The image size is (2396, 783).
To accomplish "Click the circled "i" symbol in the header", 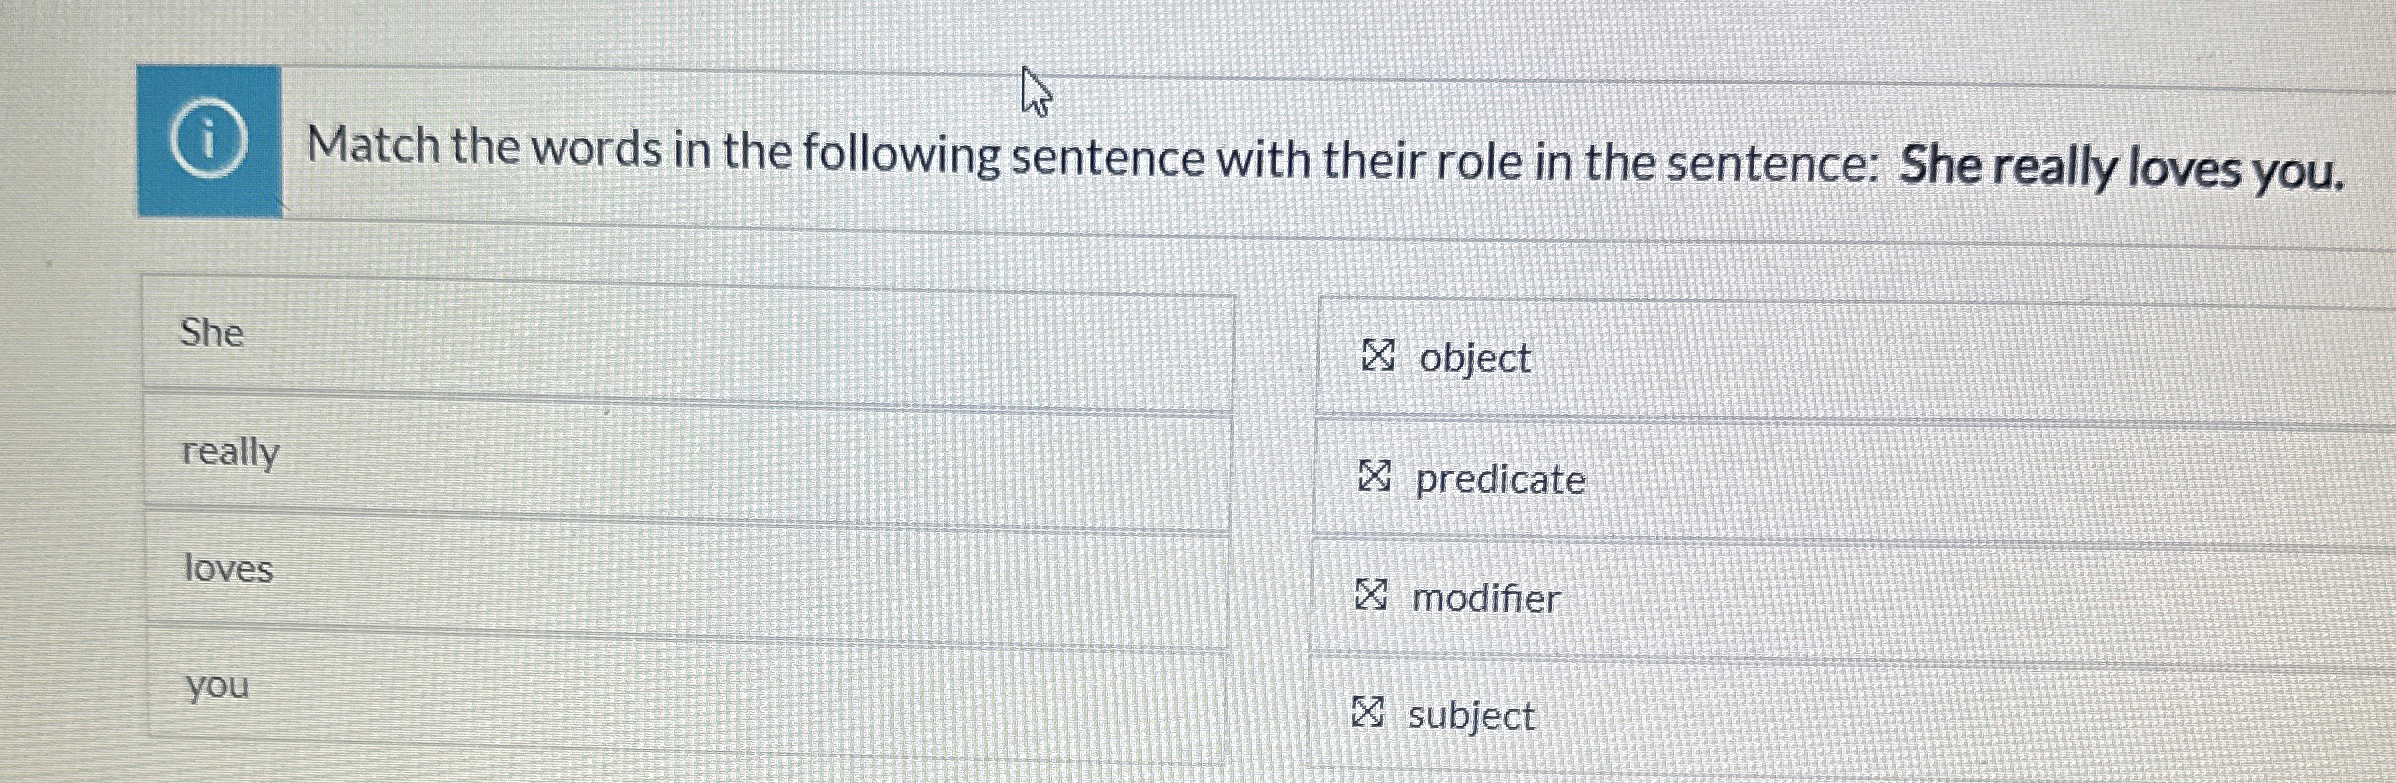I will tap(210, 142).
